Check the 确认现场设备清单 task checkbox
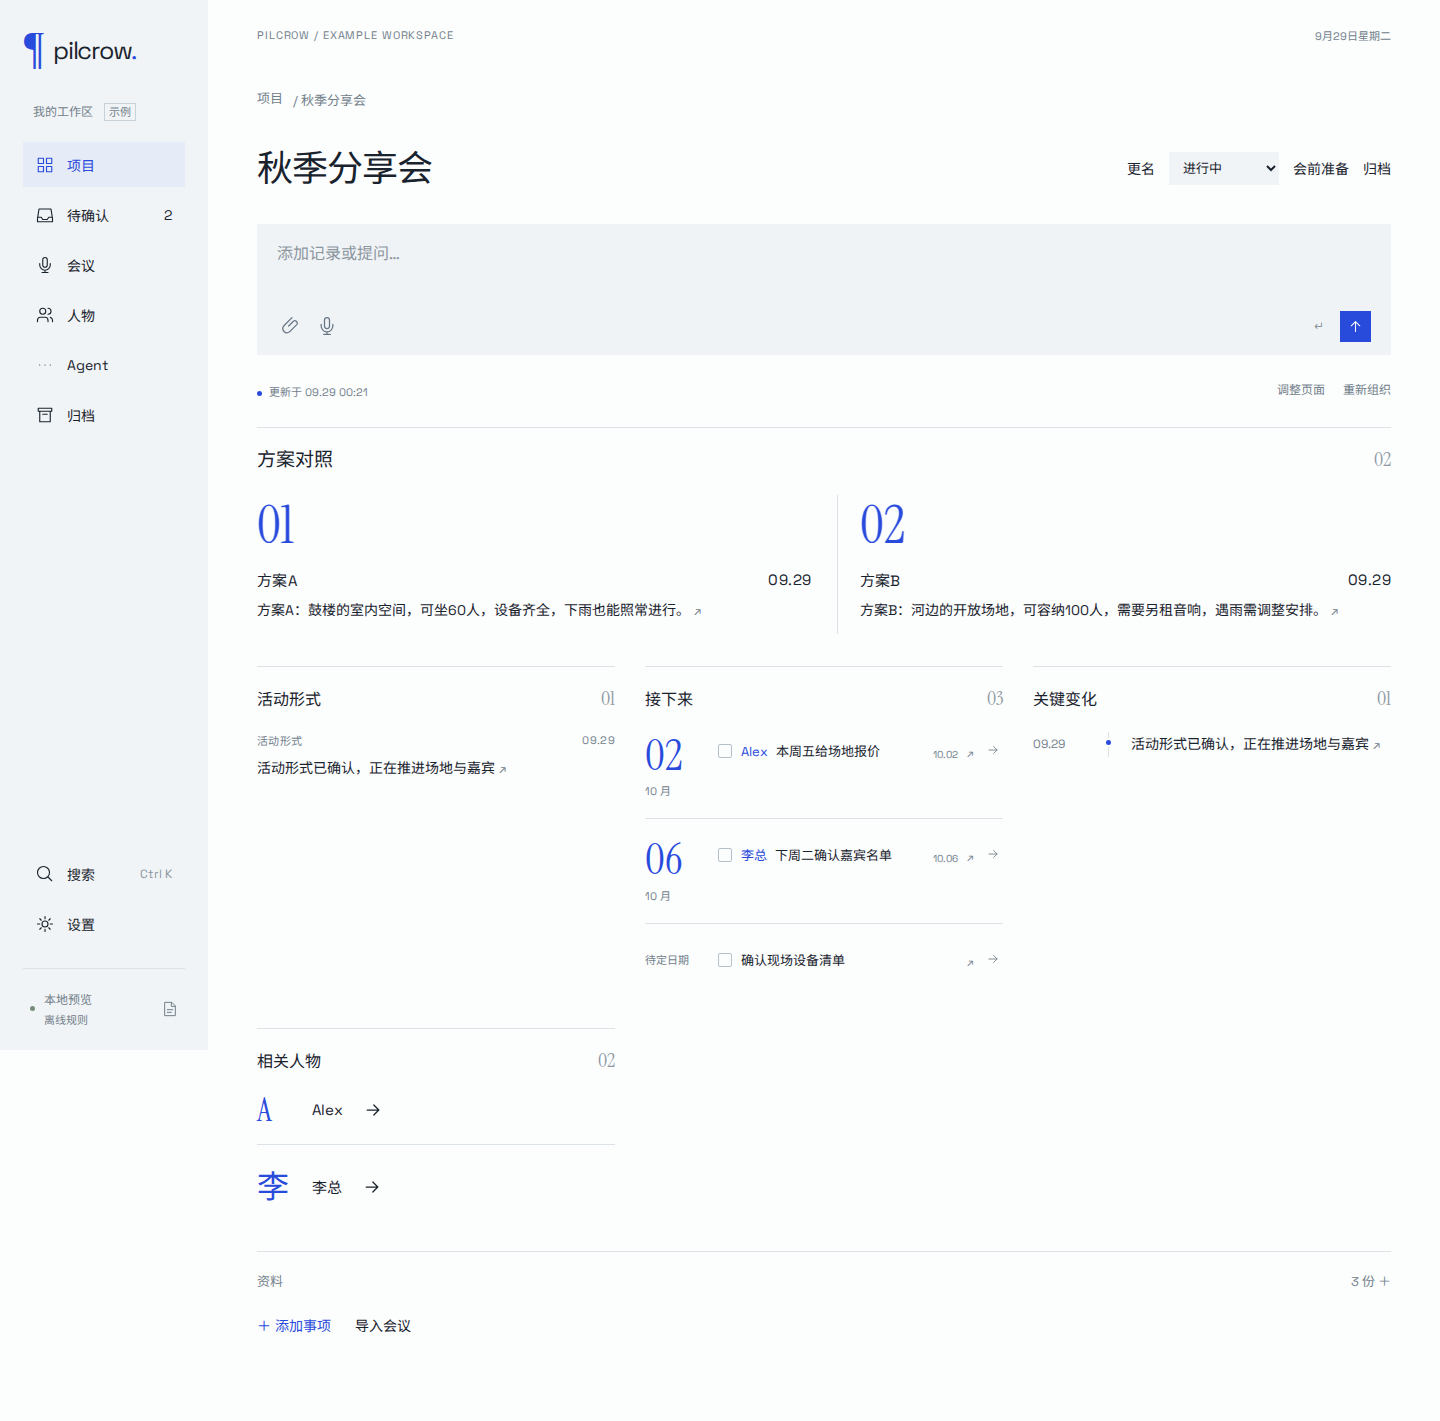Image resolution: width=1440 pixels, height=1421 pixels. point(725,960)
